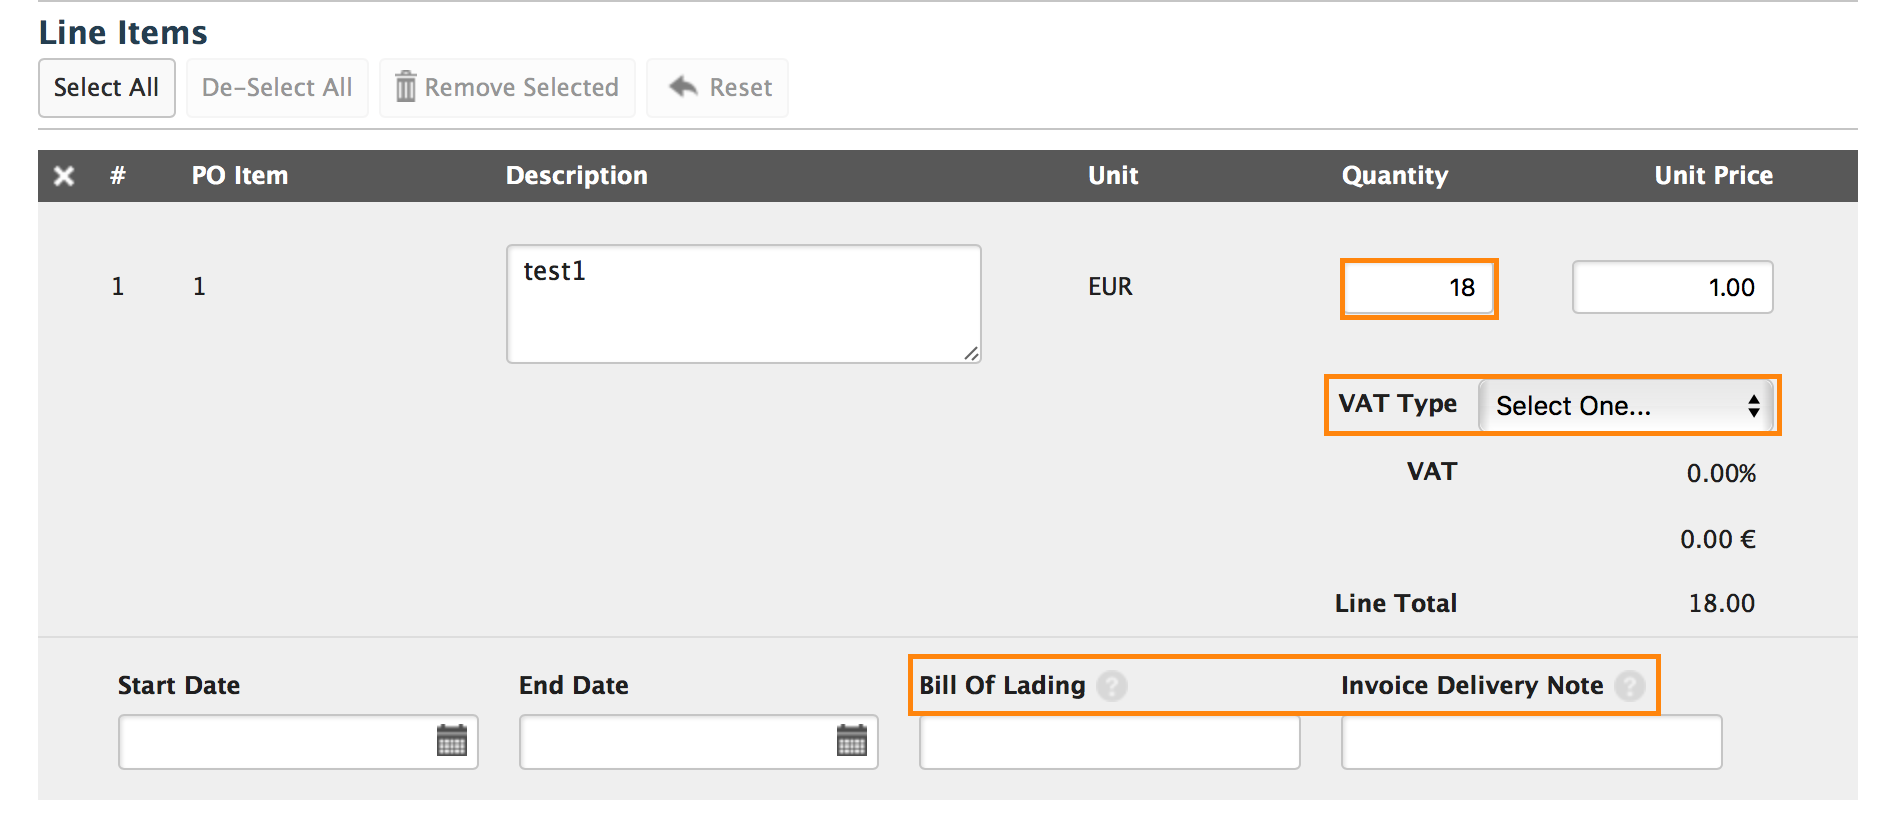Expand the VAT Type Select One dropdown
Viewport: 1892px width, 826px height.
click(1627, 405)
